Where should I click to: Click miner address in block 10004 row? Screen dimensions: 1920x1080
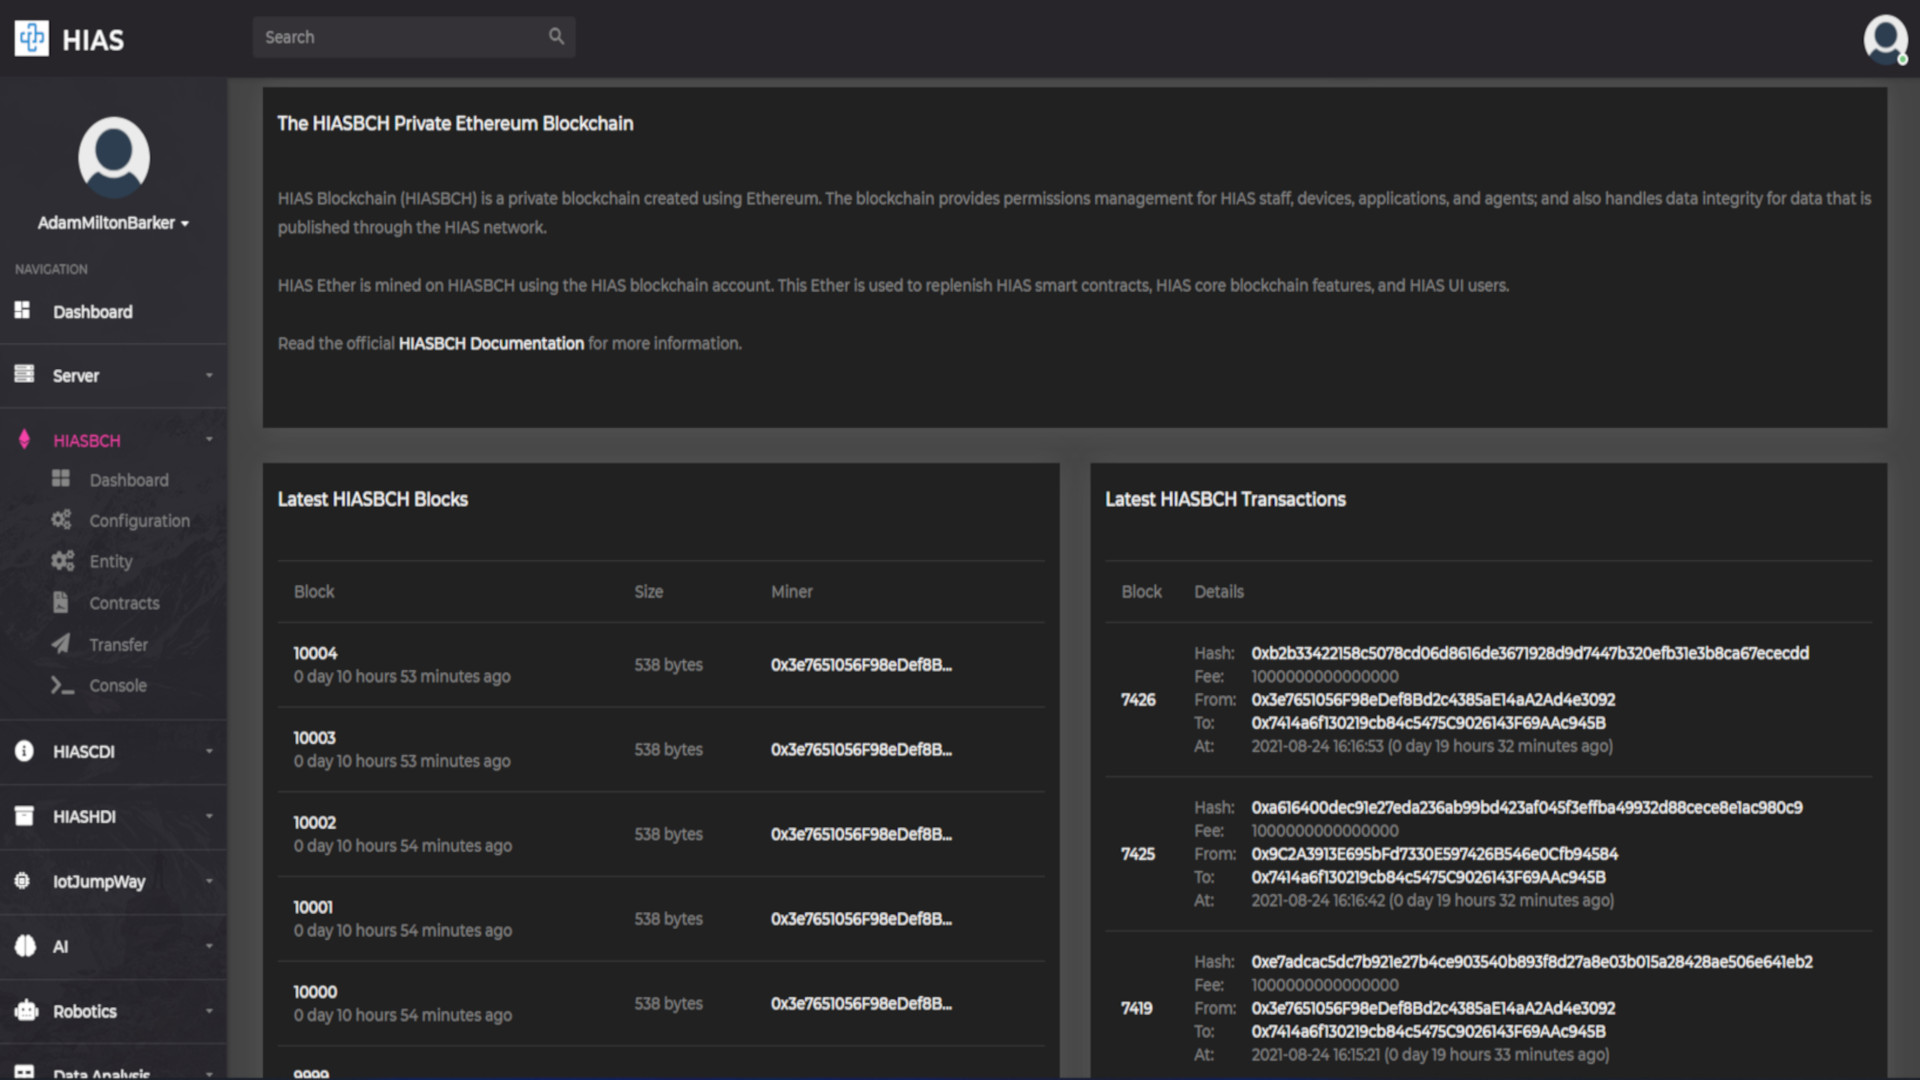click(861, 665)
